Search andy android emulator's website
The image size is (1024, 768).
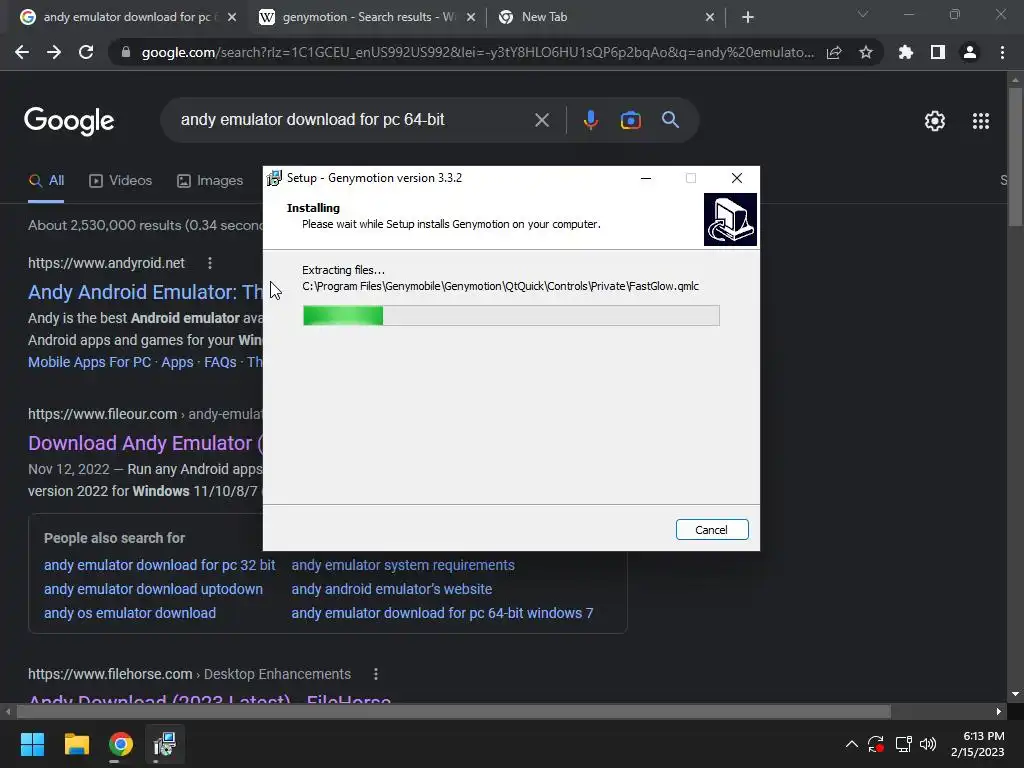(x=392, y=589)
